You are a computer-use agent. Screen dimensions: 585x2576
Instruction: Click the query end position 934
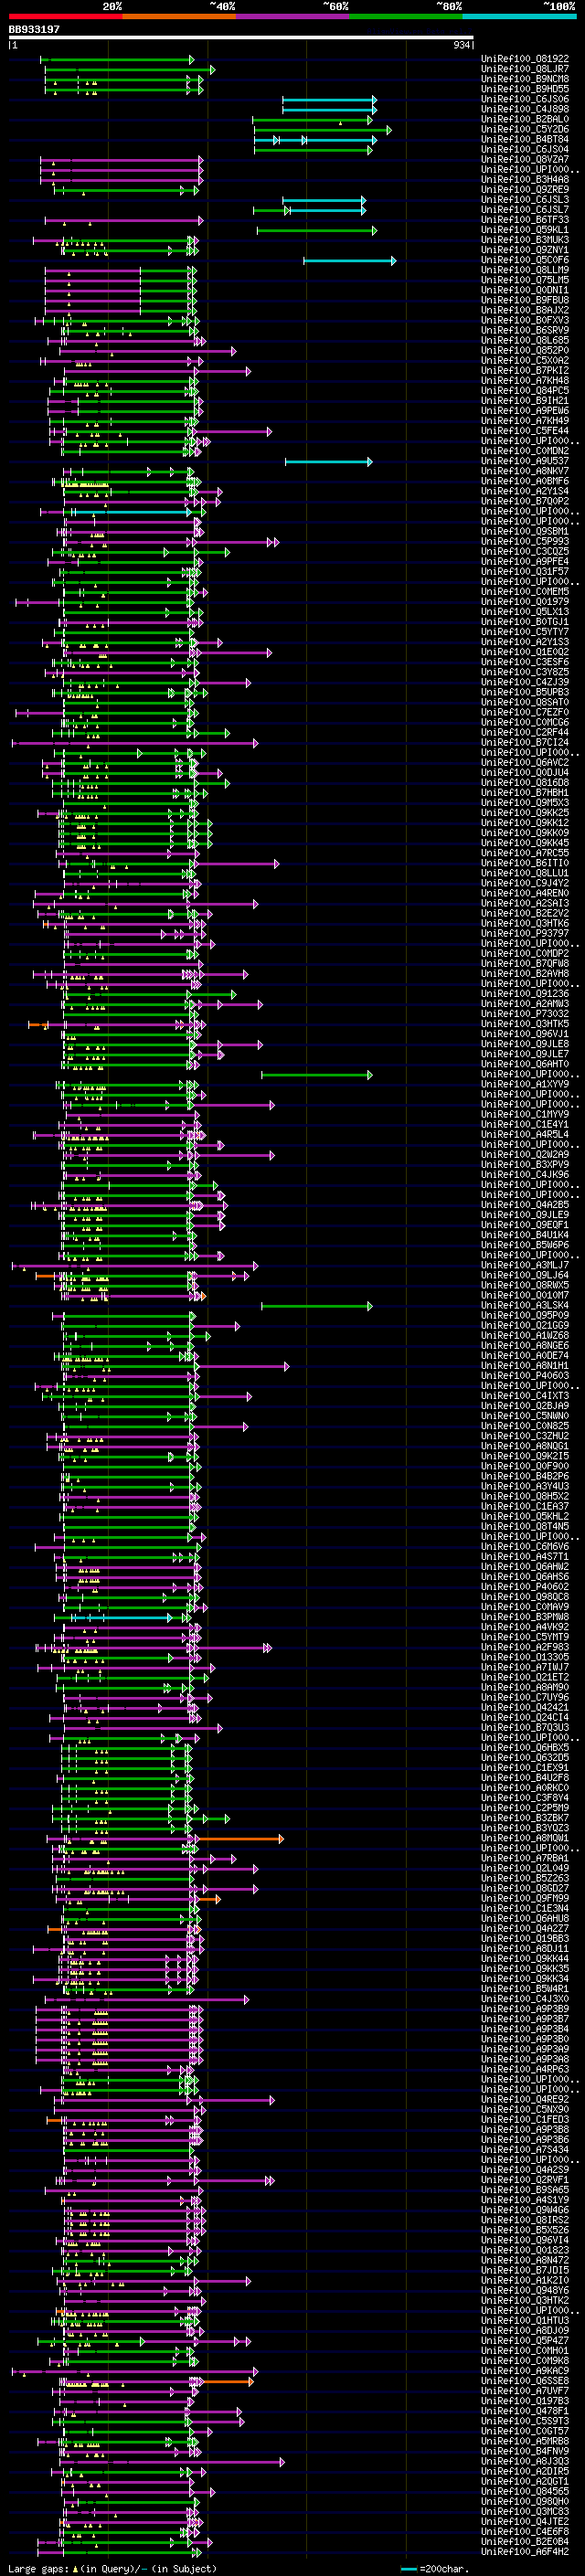(462, 45)
